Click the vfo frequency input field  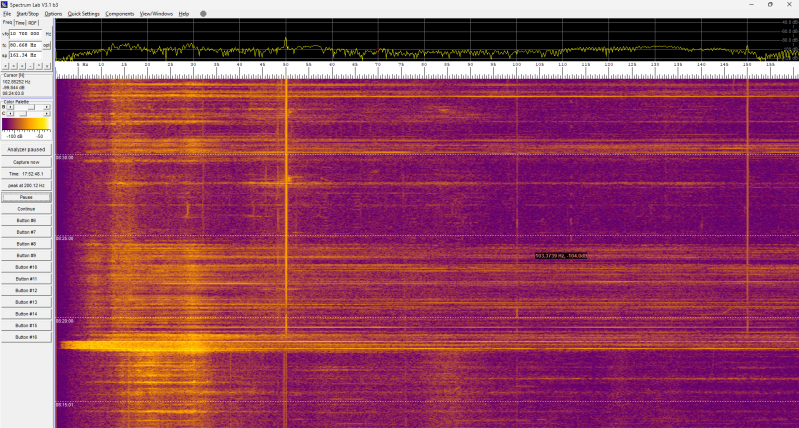click(x=26, y=34)
